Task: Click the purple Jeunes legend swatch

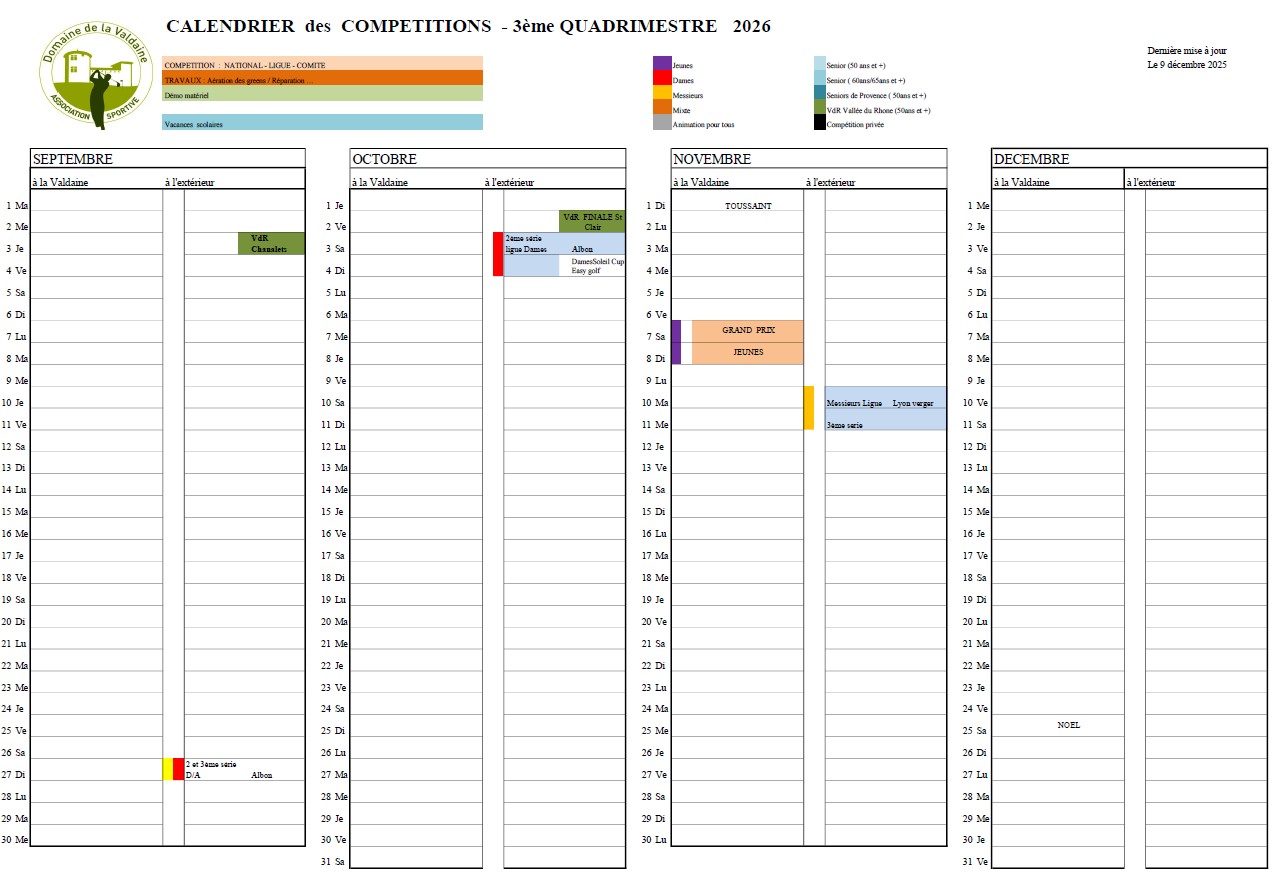Action: 662,64
